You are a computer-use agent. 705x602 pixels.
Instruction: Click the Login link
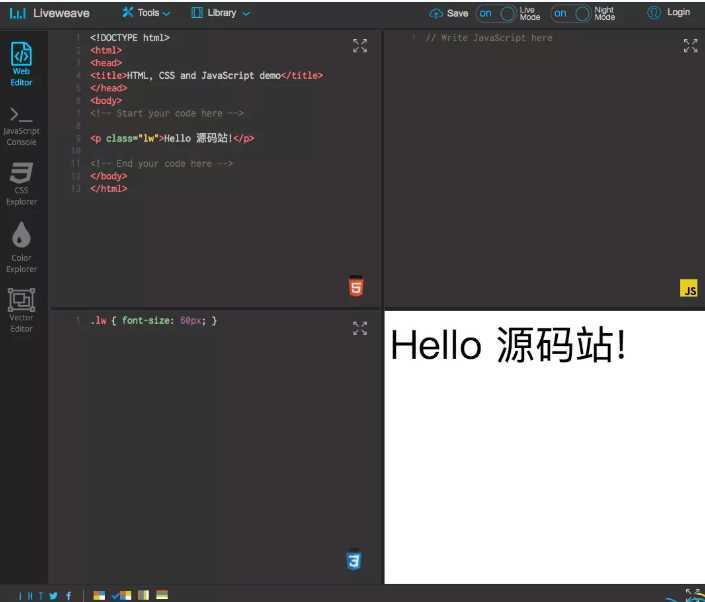coord(678,12)
